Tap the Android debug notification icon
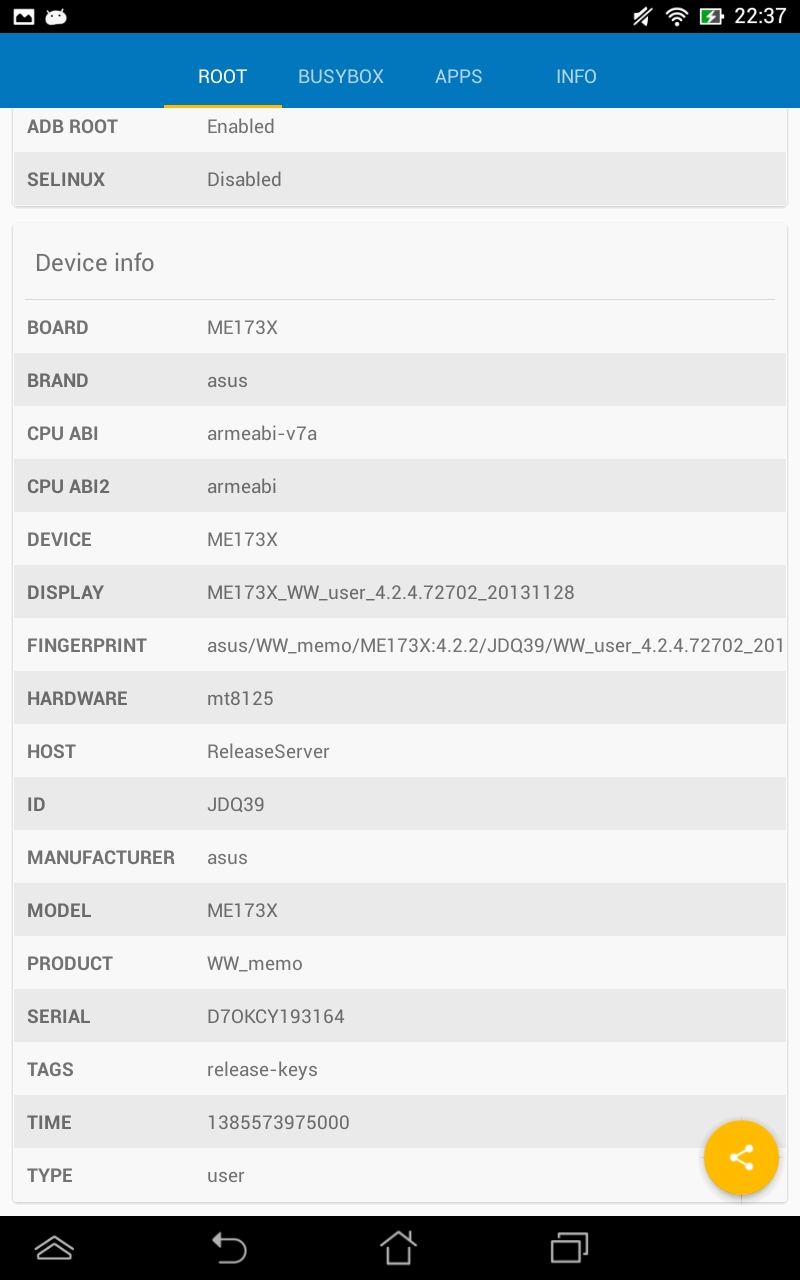 pyautogui.click(x=56, y=16)
